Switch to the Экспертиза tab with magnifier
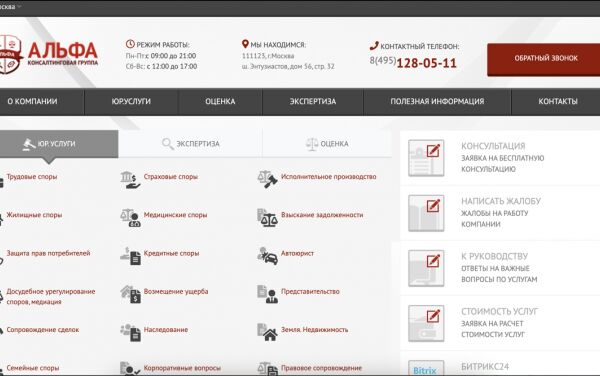 point(190,144)
